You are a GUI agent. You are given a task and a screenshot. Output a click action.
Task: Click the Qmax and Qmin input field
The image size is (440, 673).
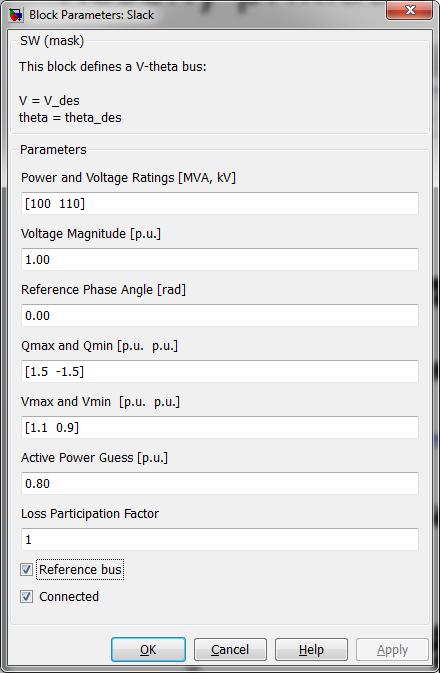(x=220, y=371)
